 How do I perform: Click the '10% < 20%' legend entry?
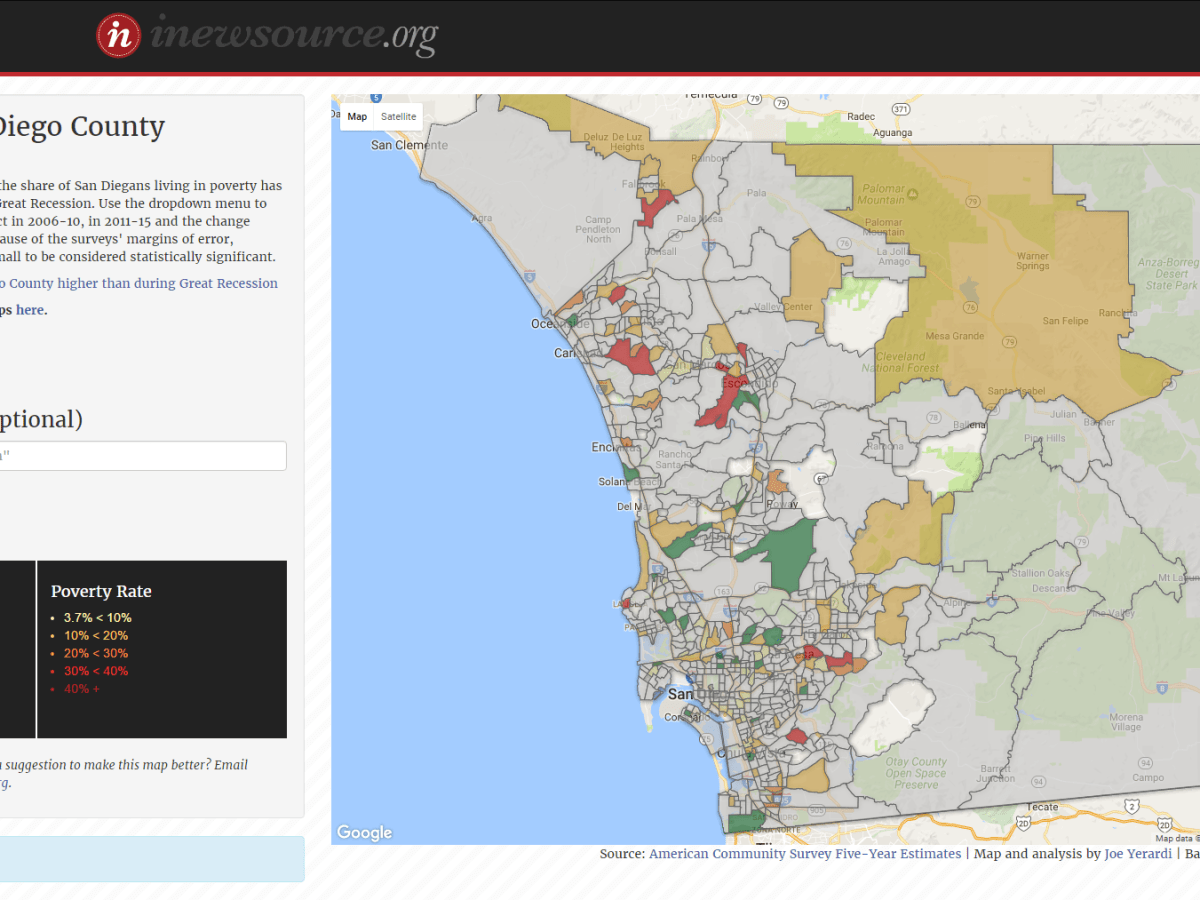96,636
